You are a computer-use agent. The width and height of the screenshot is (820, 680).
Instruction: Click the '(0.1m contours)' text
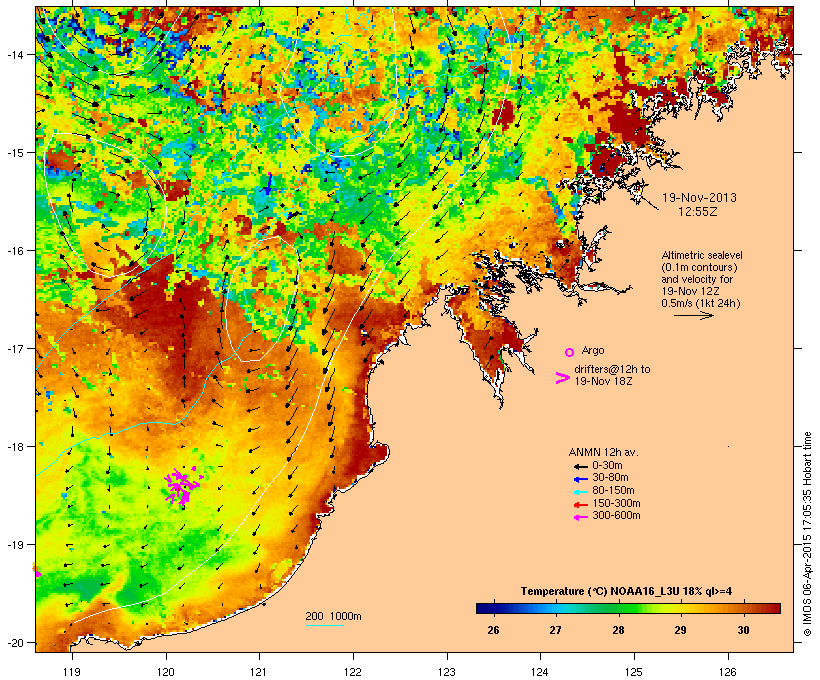699,267
